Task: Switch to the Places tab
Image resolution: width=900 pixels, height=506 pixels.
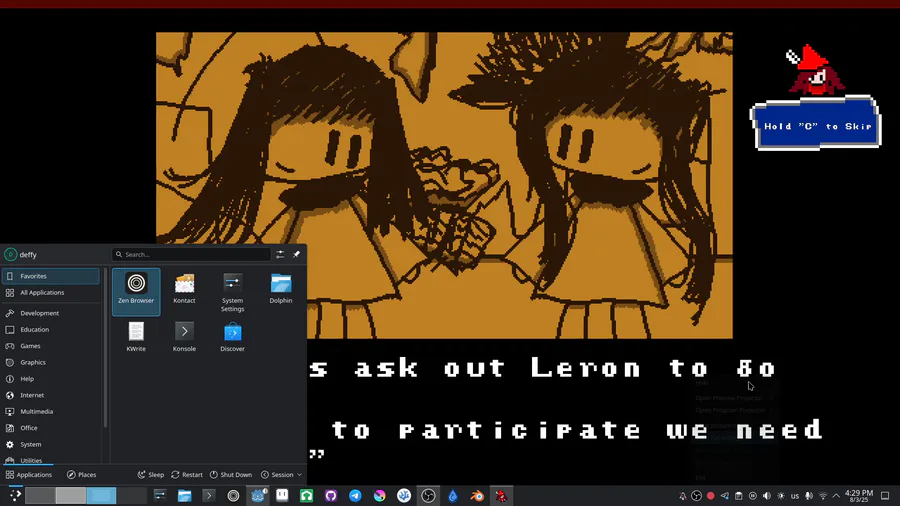Action: pyautogui.click(x=82, y=474)
